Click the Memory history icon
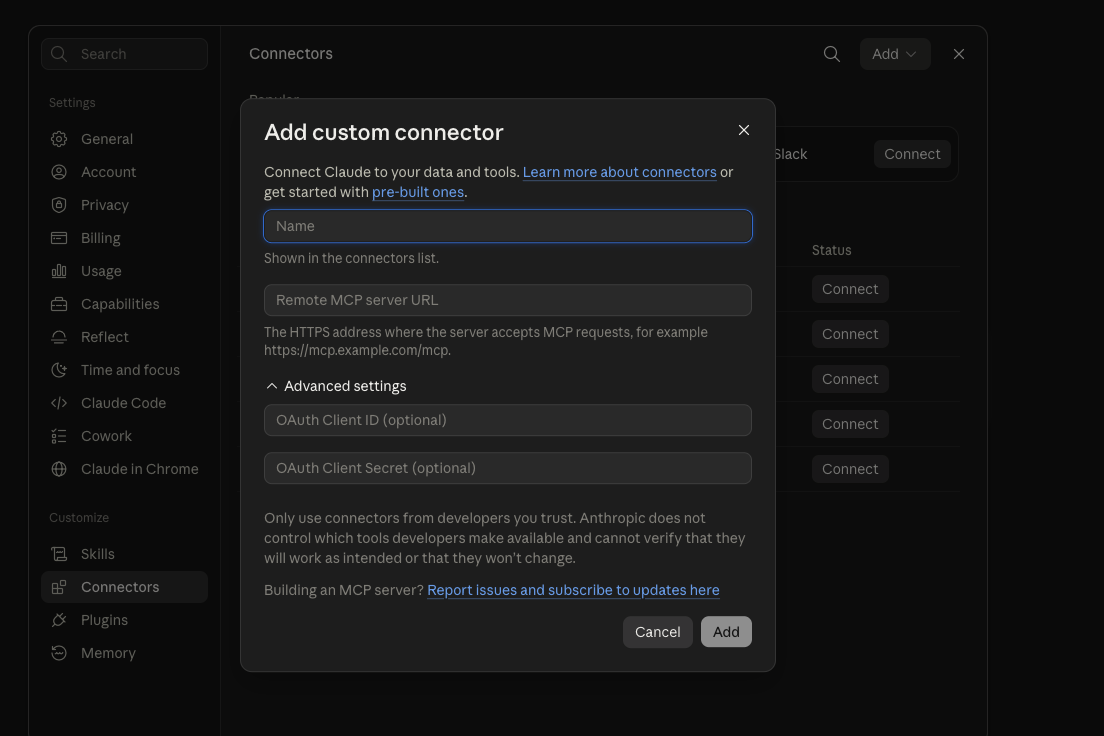Screen dimensions: 1104x736 pos(59,653)
